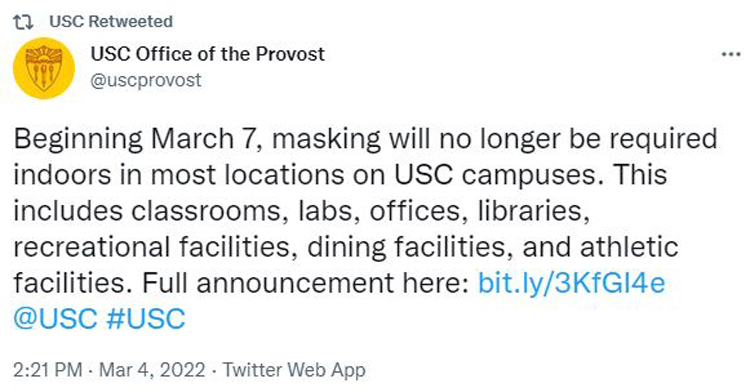Click the 'March 7' text in the tweet

coord(206,139)
